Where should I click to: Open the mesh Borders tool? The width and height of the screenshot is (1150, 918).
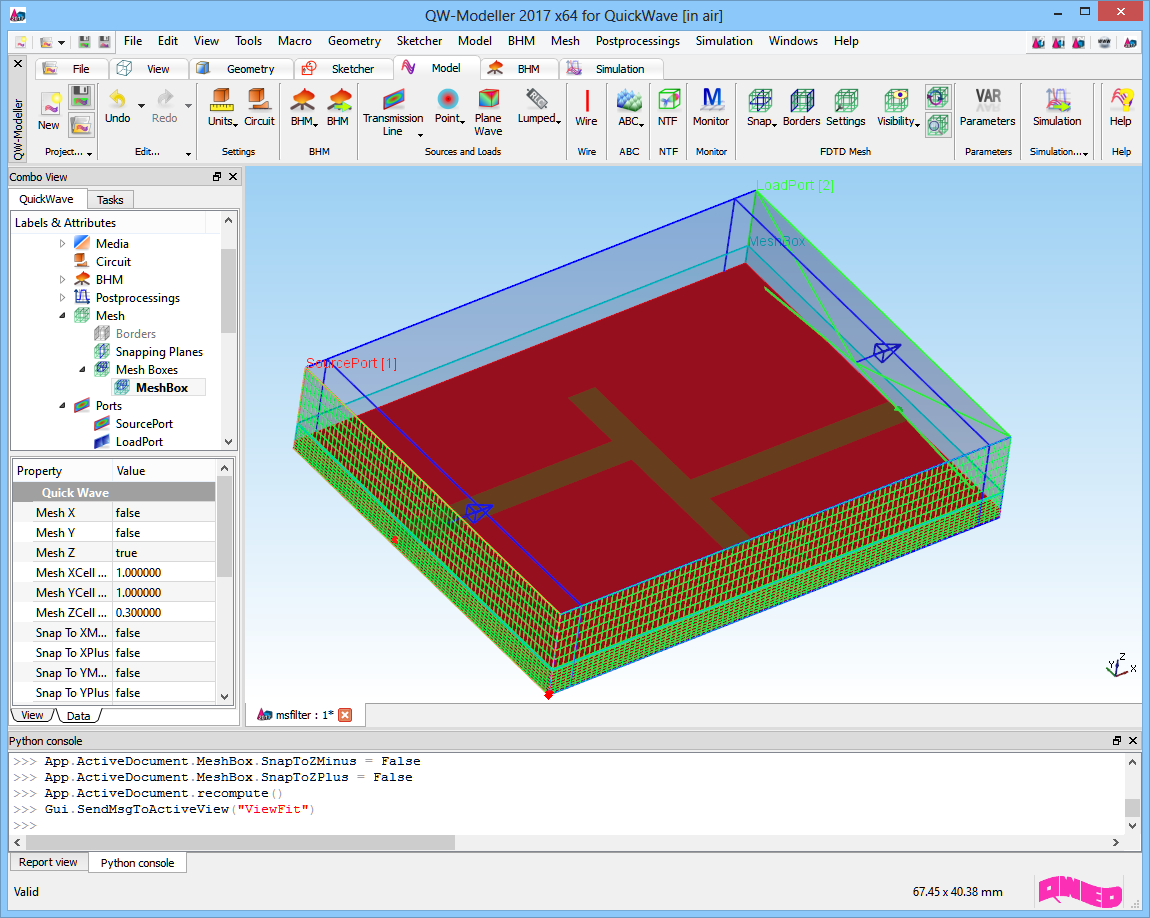(802, 100)
